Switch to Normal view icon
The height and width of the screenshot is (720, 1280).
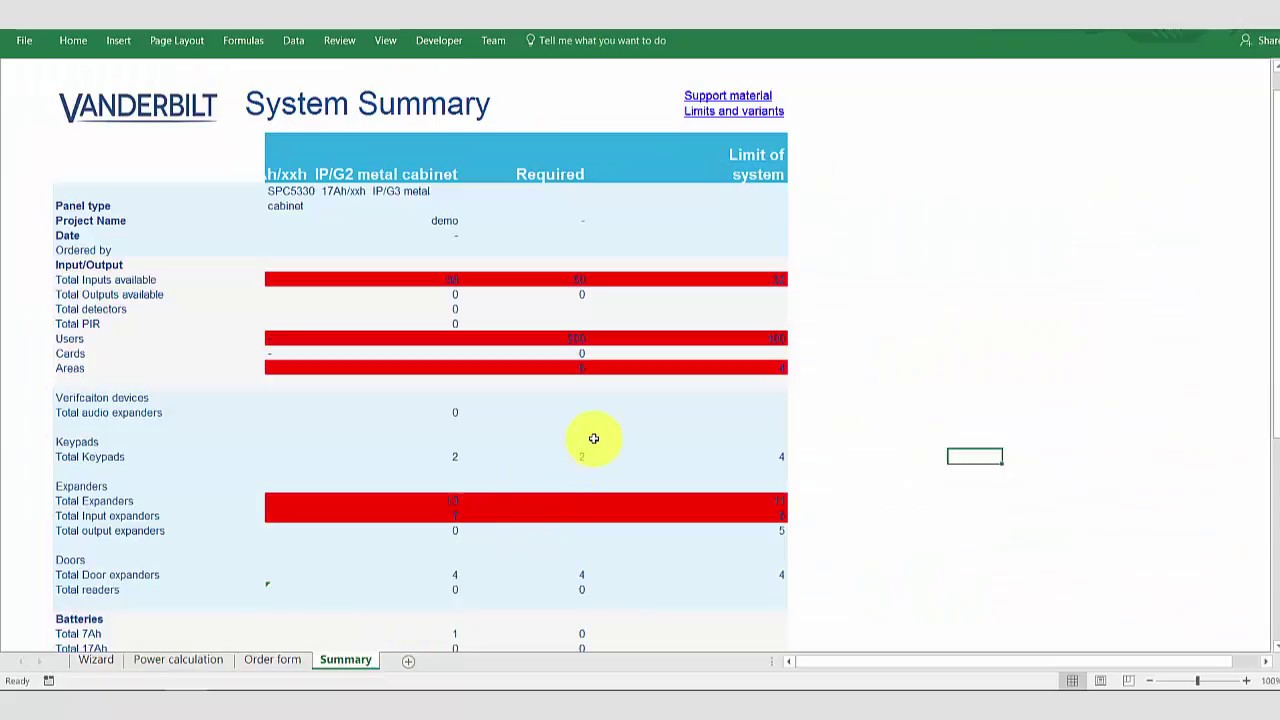click(1072, 681)
